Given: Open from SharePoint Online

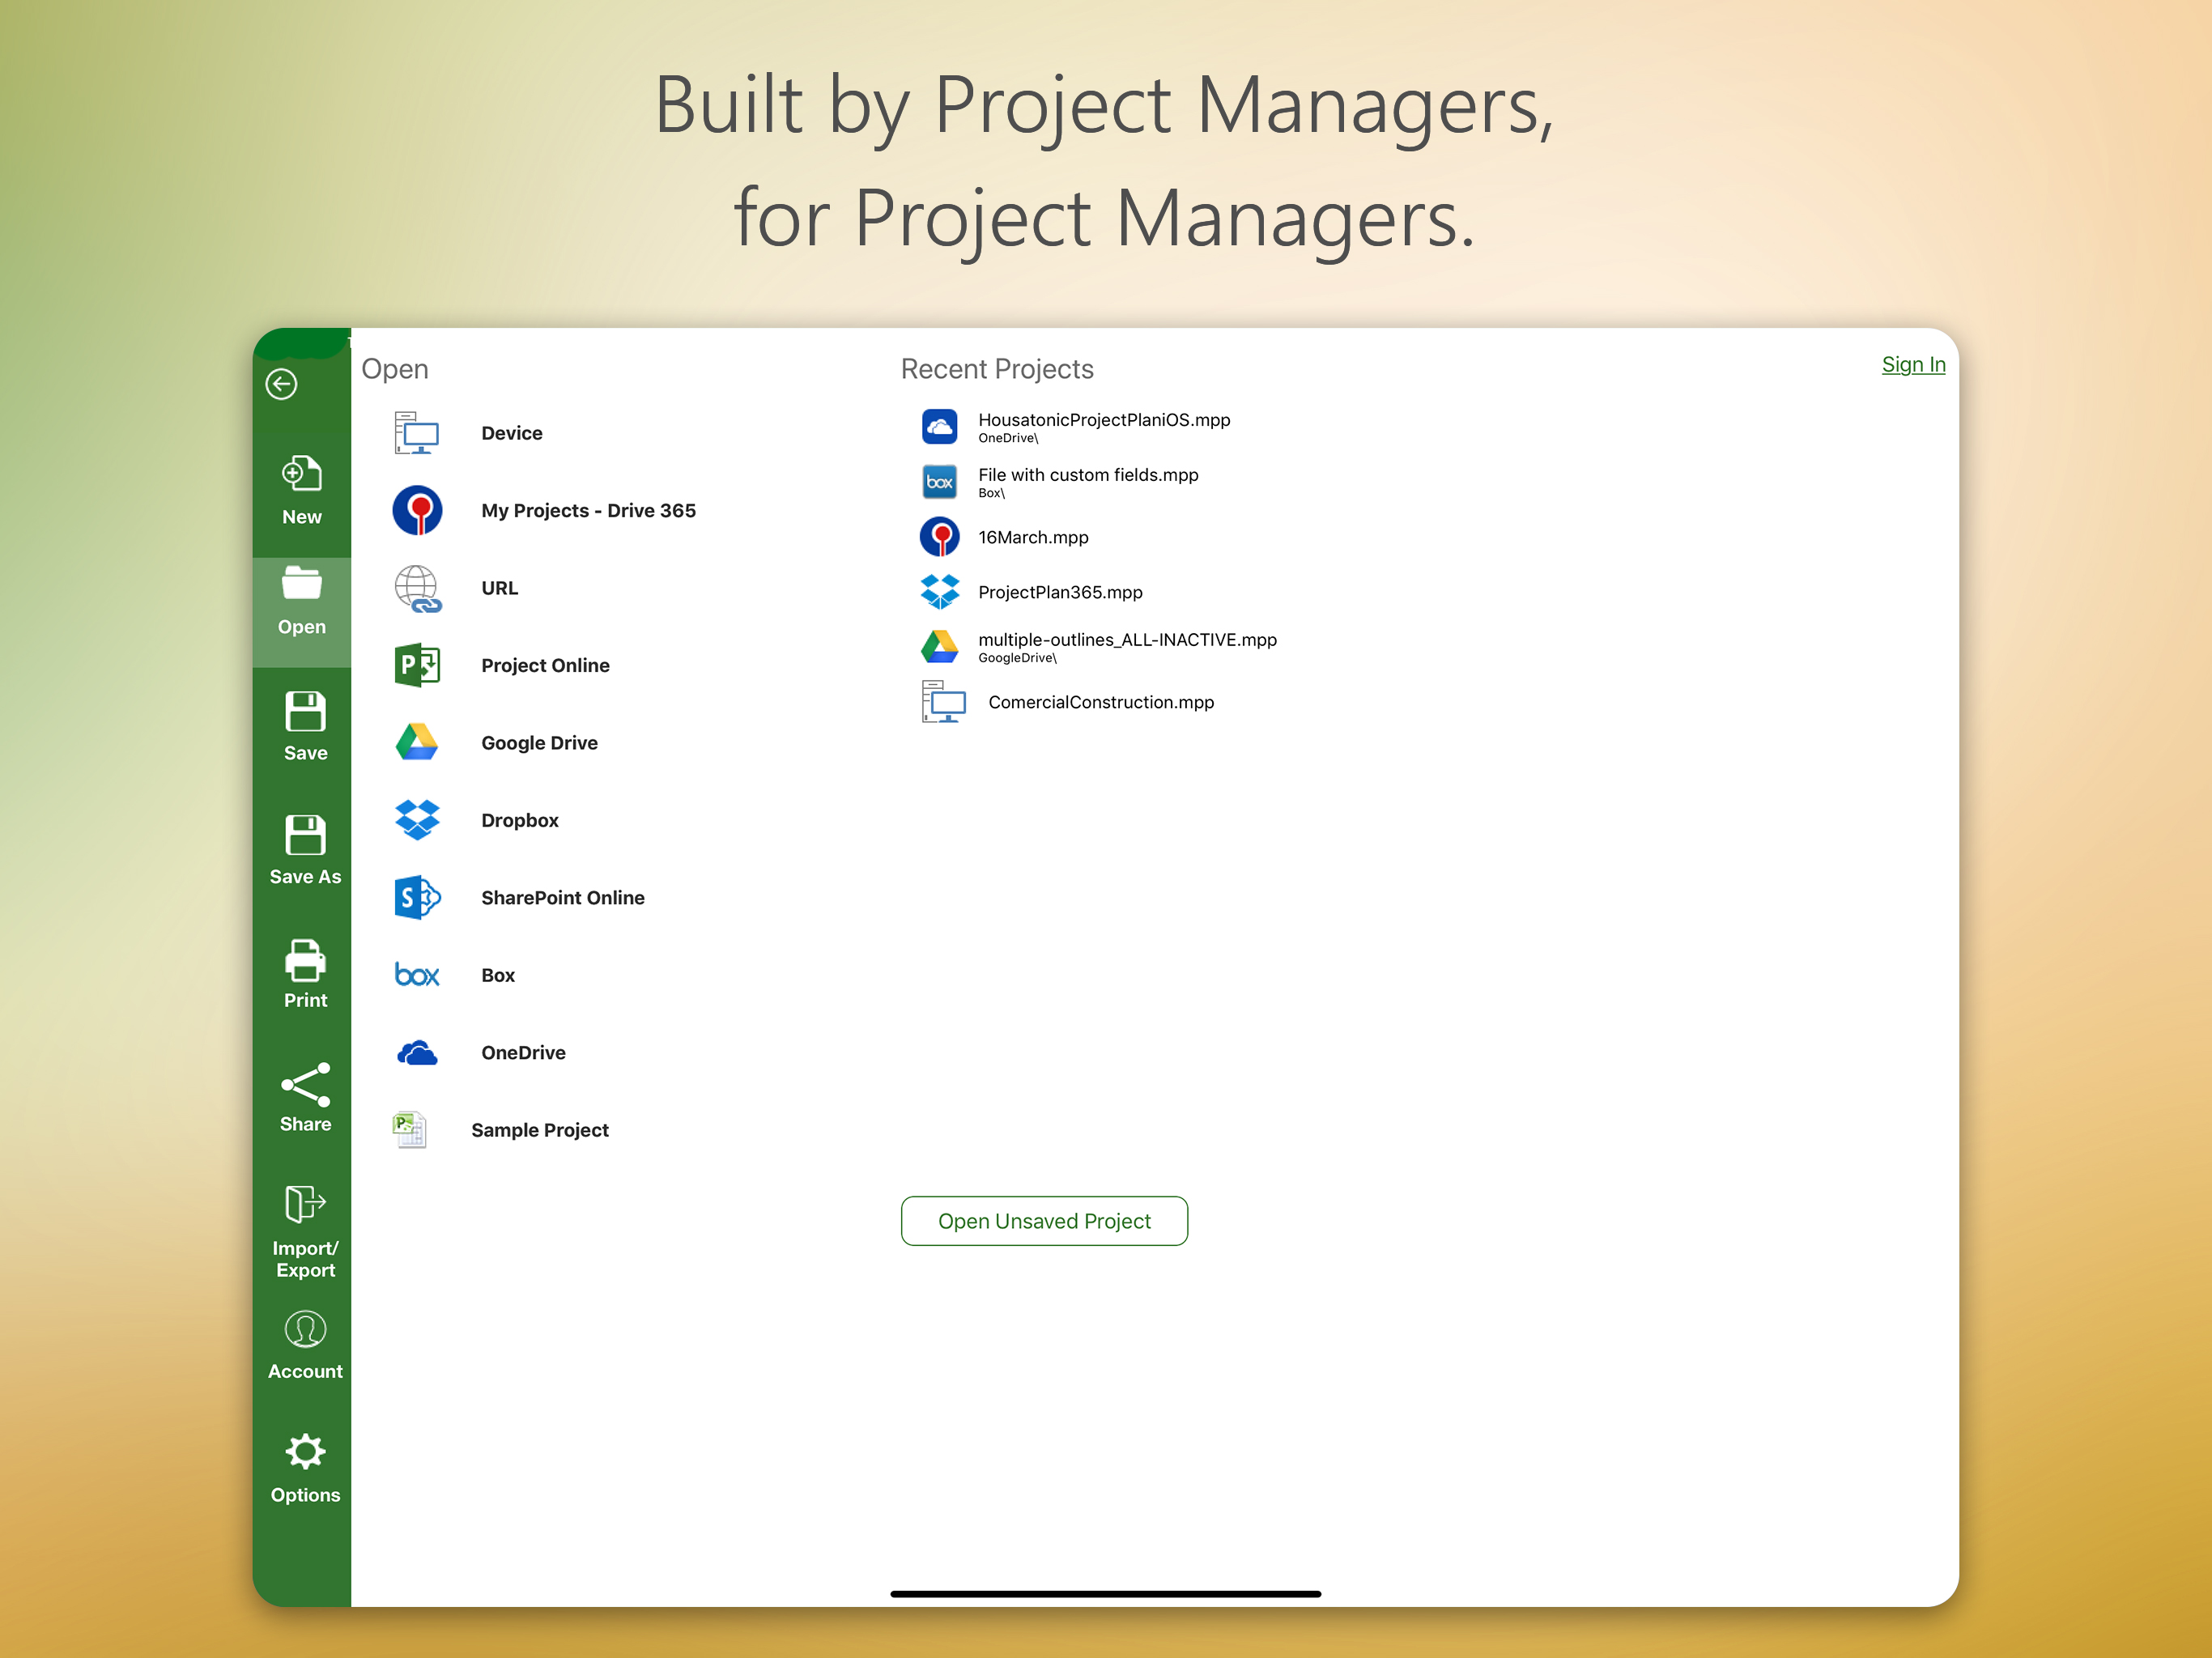Looking at the screenshot, I should [562, 897].
